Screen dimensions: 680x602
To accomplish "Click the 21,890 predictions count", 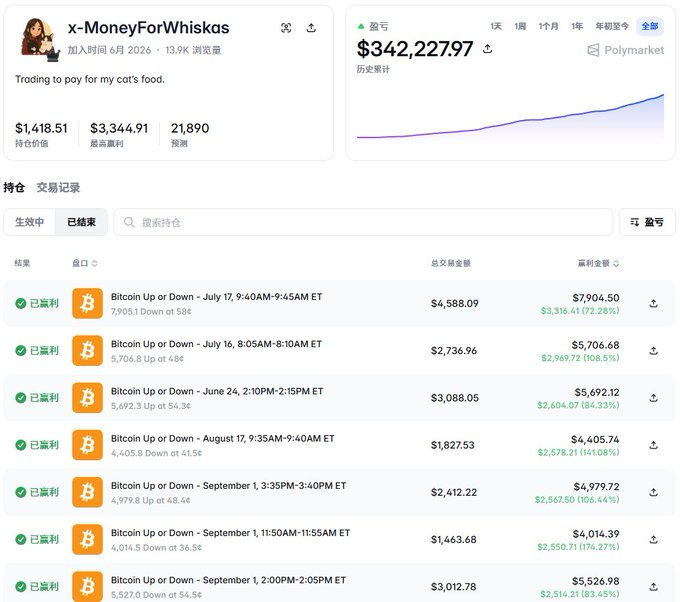I will click(190, 128).
